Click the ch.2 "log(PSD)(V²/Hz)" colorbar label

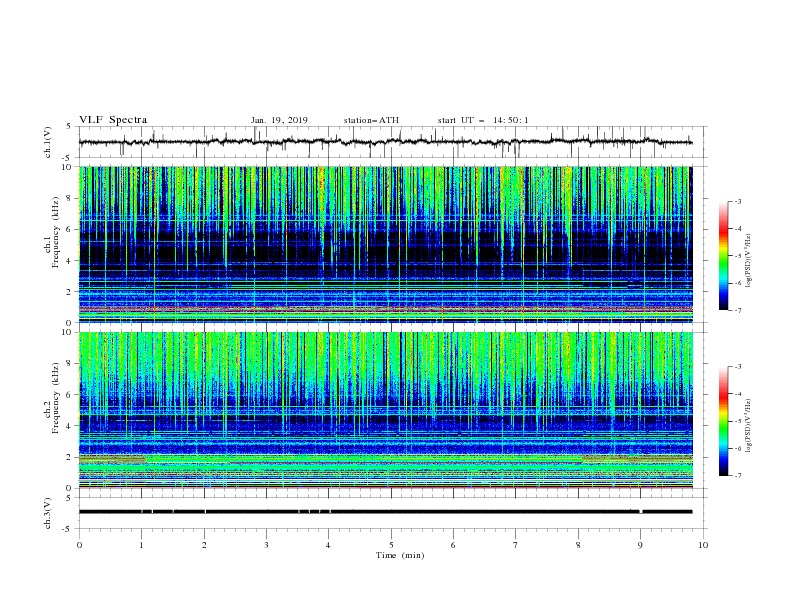(748, 426)
